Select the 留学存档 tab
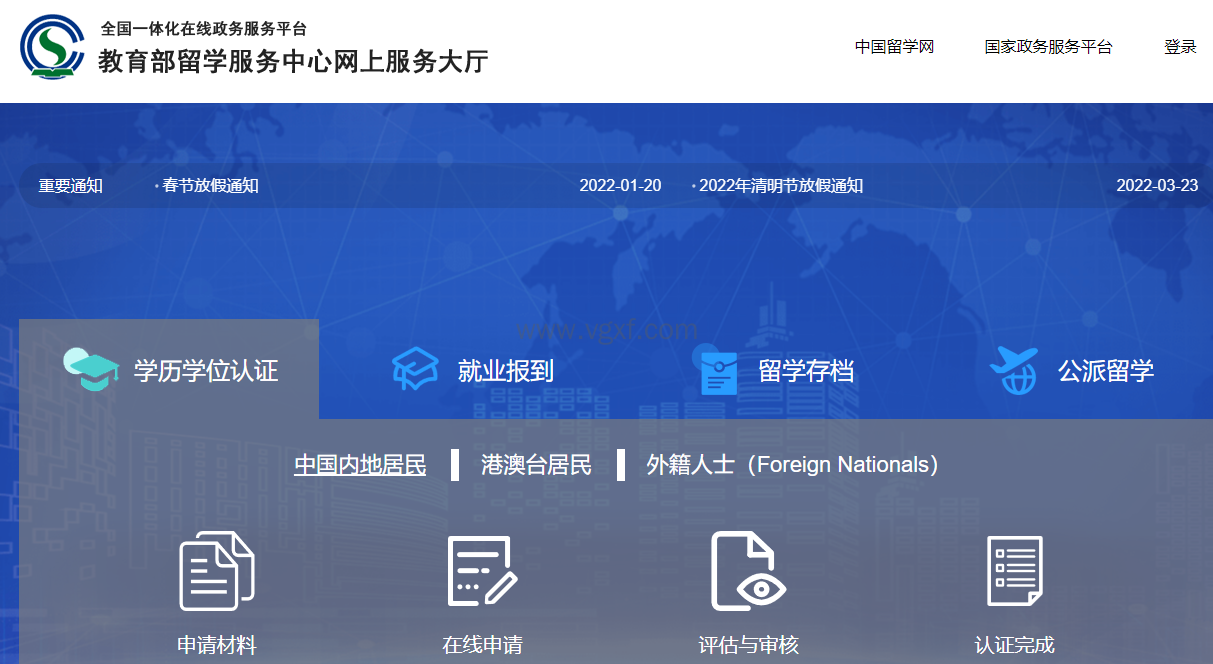 806,371
